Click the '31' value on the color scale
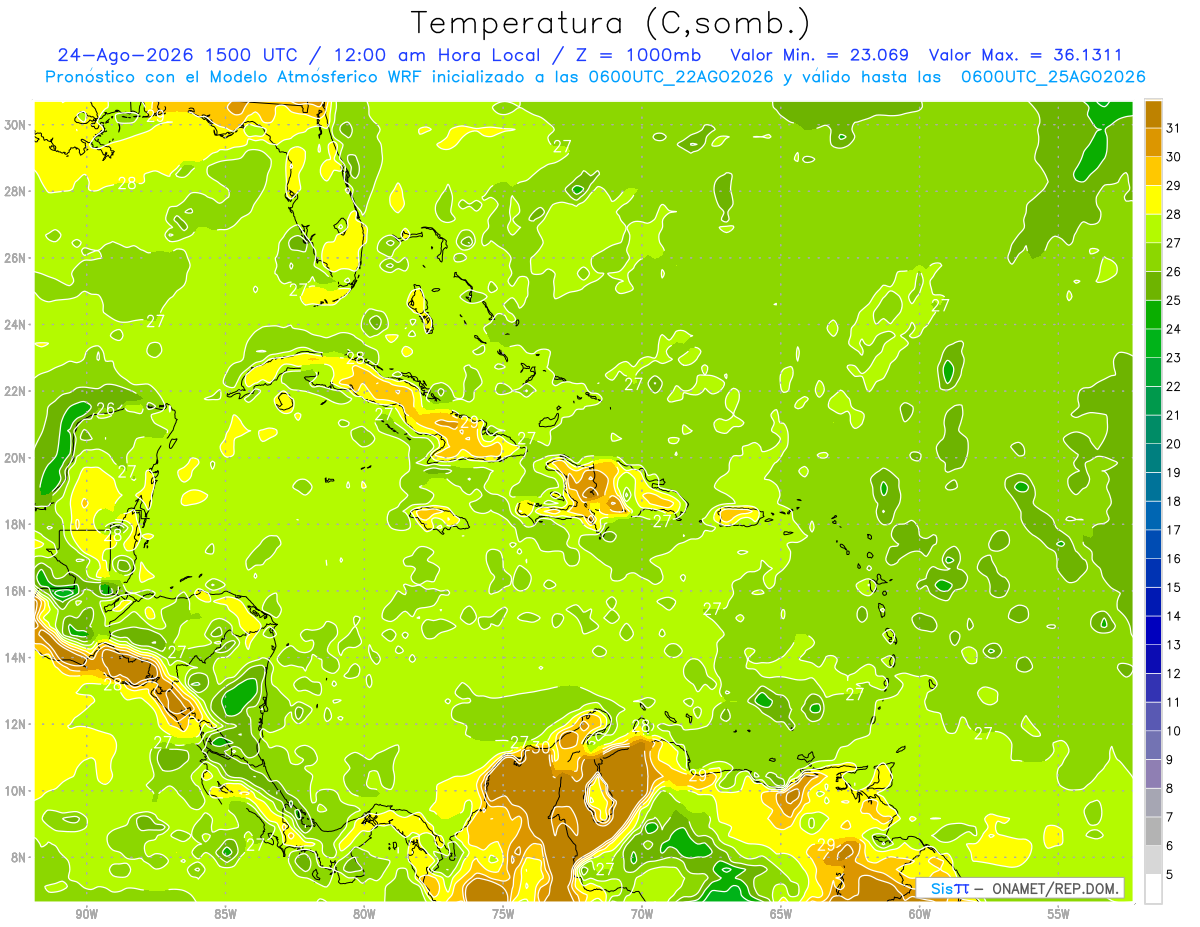 click(x=1173, y=128)
